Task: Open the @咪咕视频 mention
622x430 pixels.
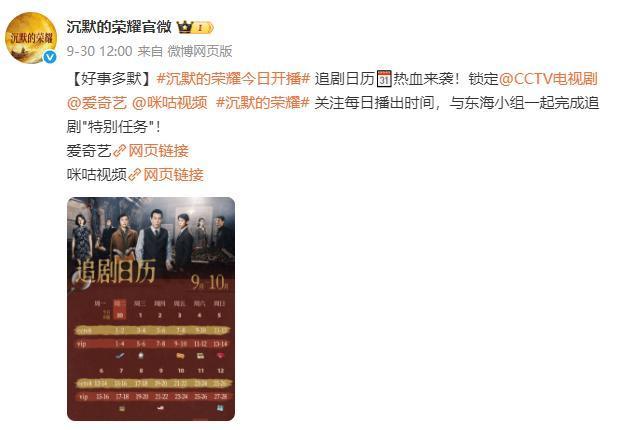Action: click(x=170, y=103)
